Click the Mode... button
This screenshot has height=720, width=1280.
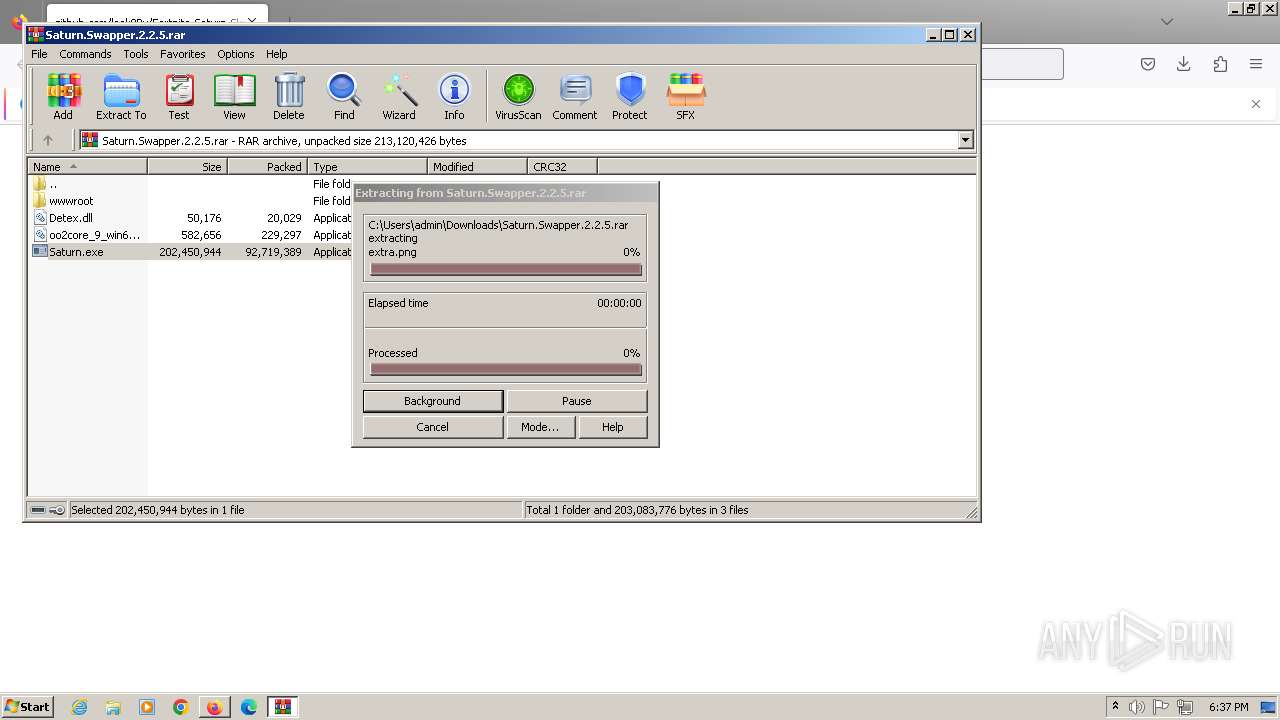point(540,427)
